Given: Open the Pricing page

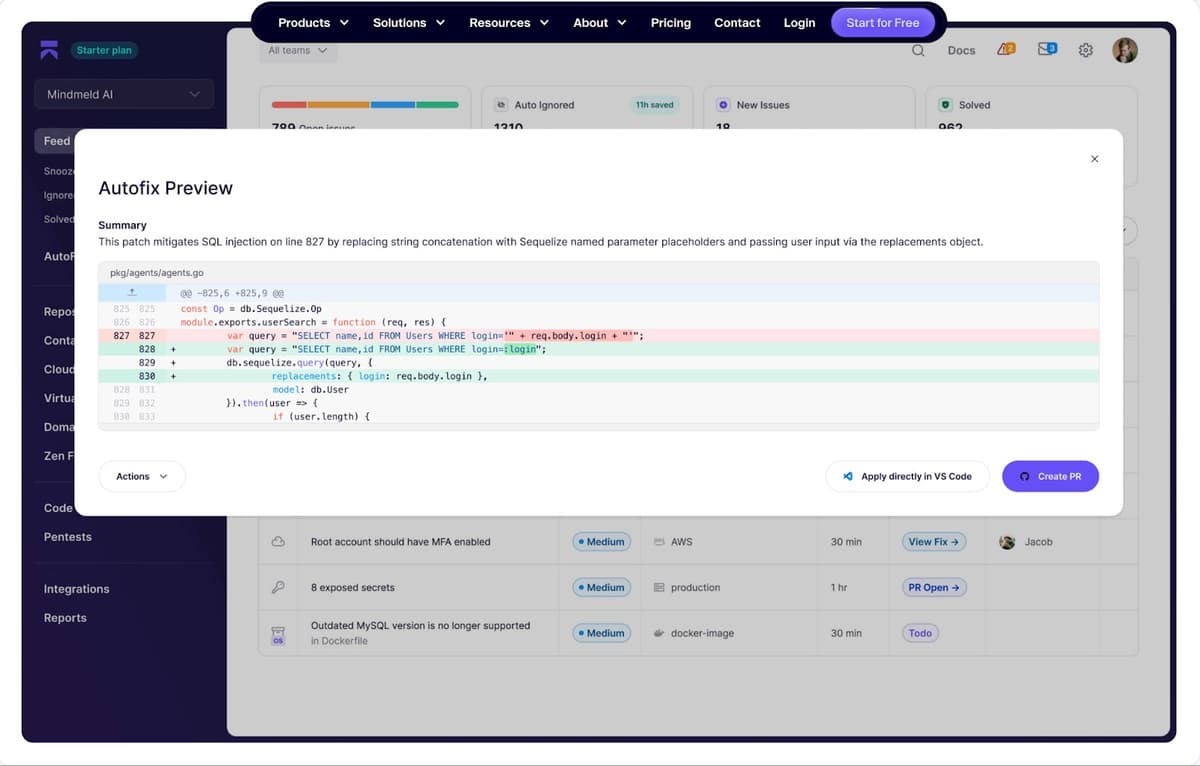Looking at the screenshot, I should tap(671, 22).
